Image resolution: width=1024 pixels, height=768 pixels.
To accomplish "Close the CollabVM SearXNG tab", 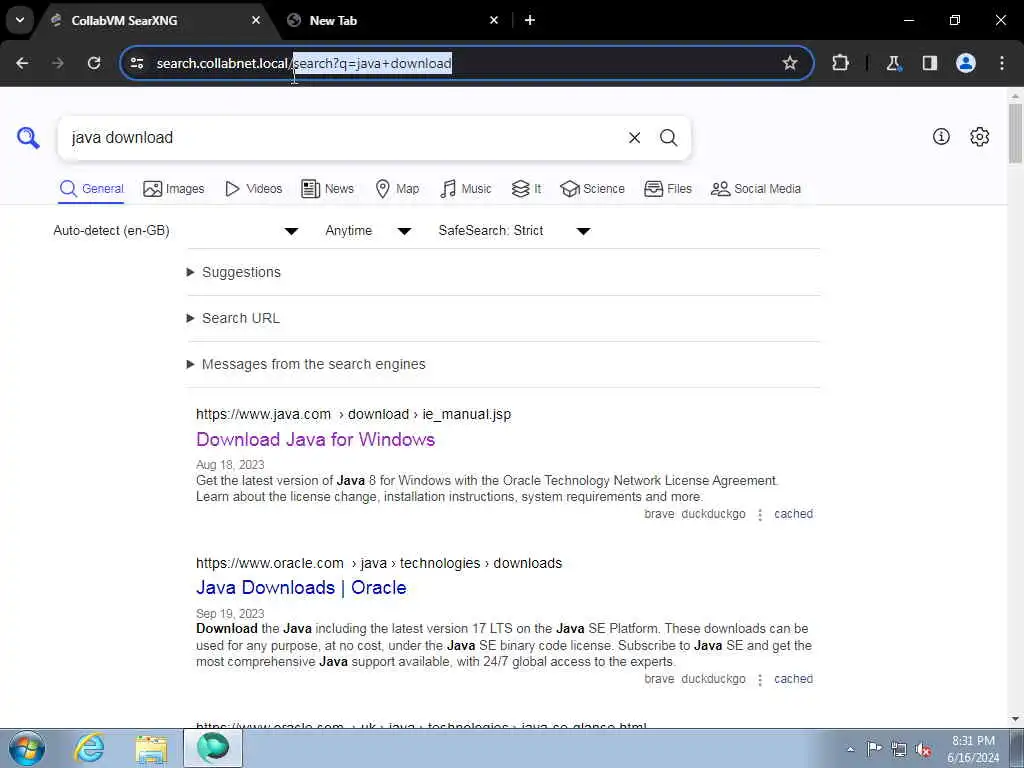I will click(x=256, y=20).
